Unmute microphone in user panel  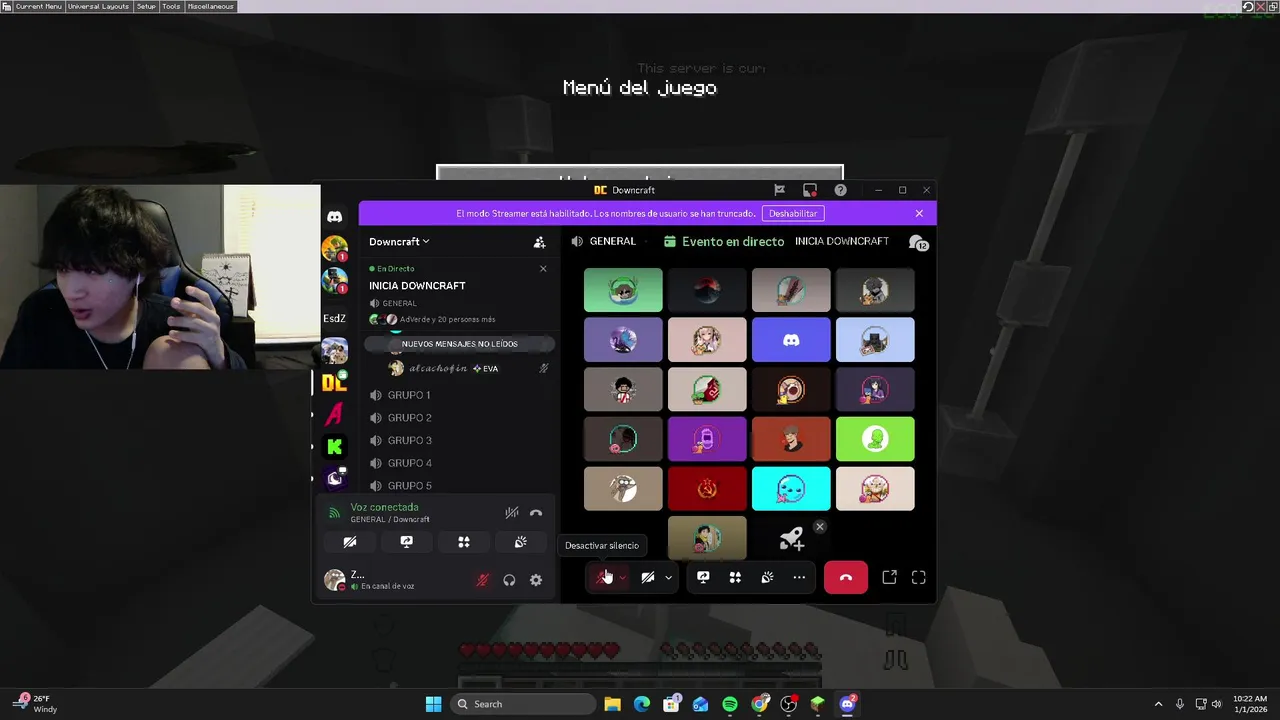(x=483, y=580)
